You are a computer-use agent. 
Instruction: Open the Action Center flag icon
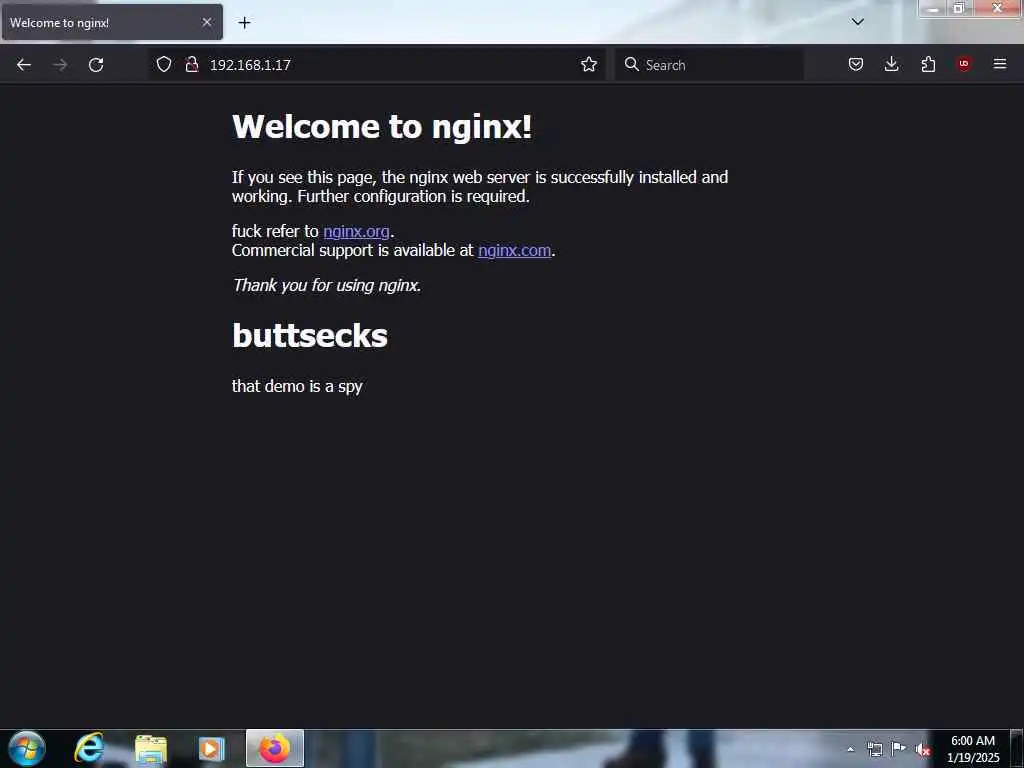coord(899,749)
